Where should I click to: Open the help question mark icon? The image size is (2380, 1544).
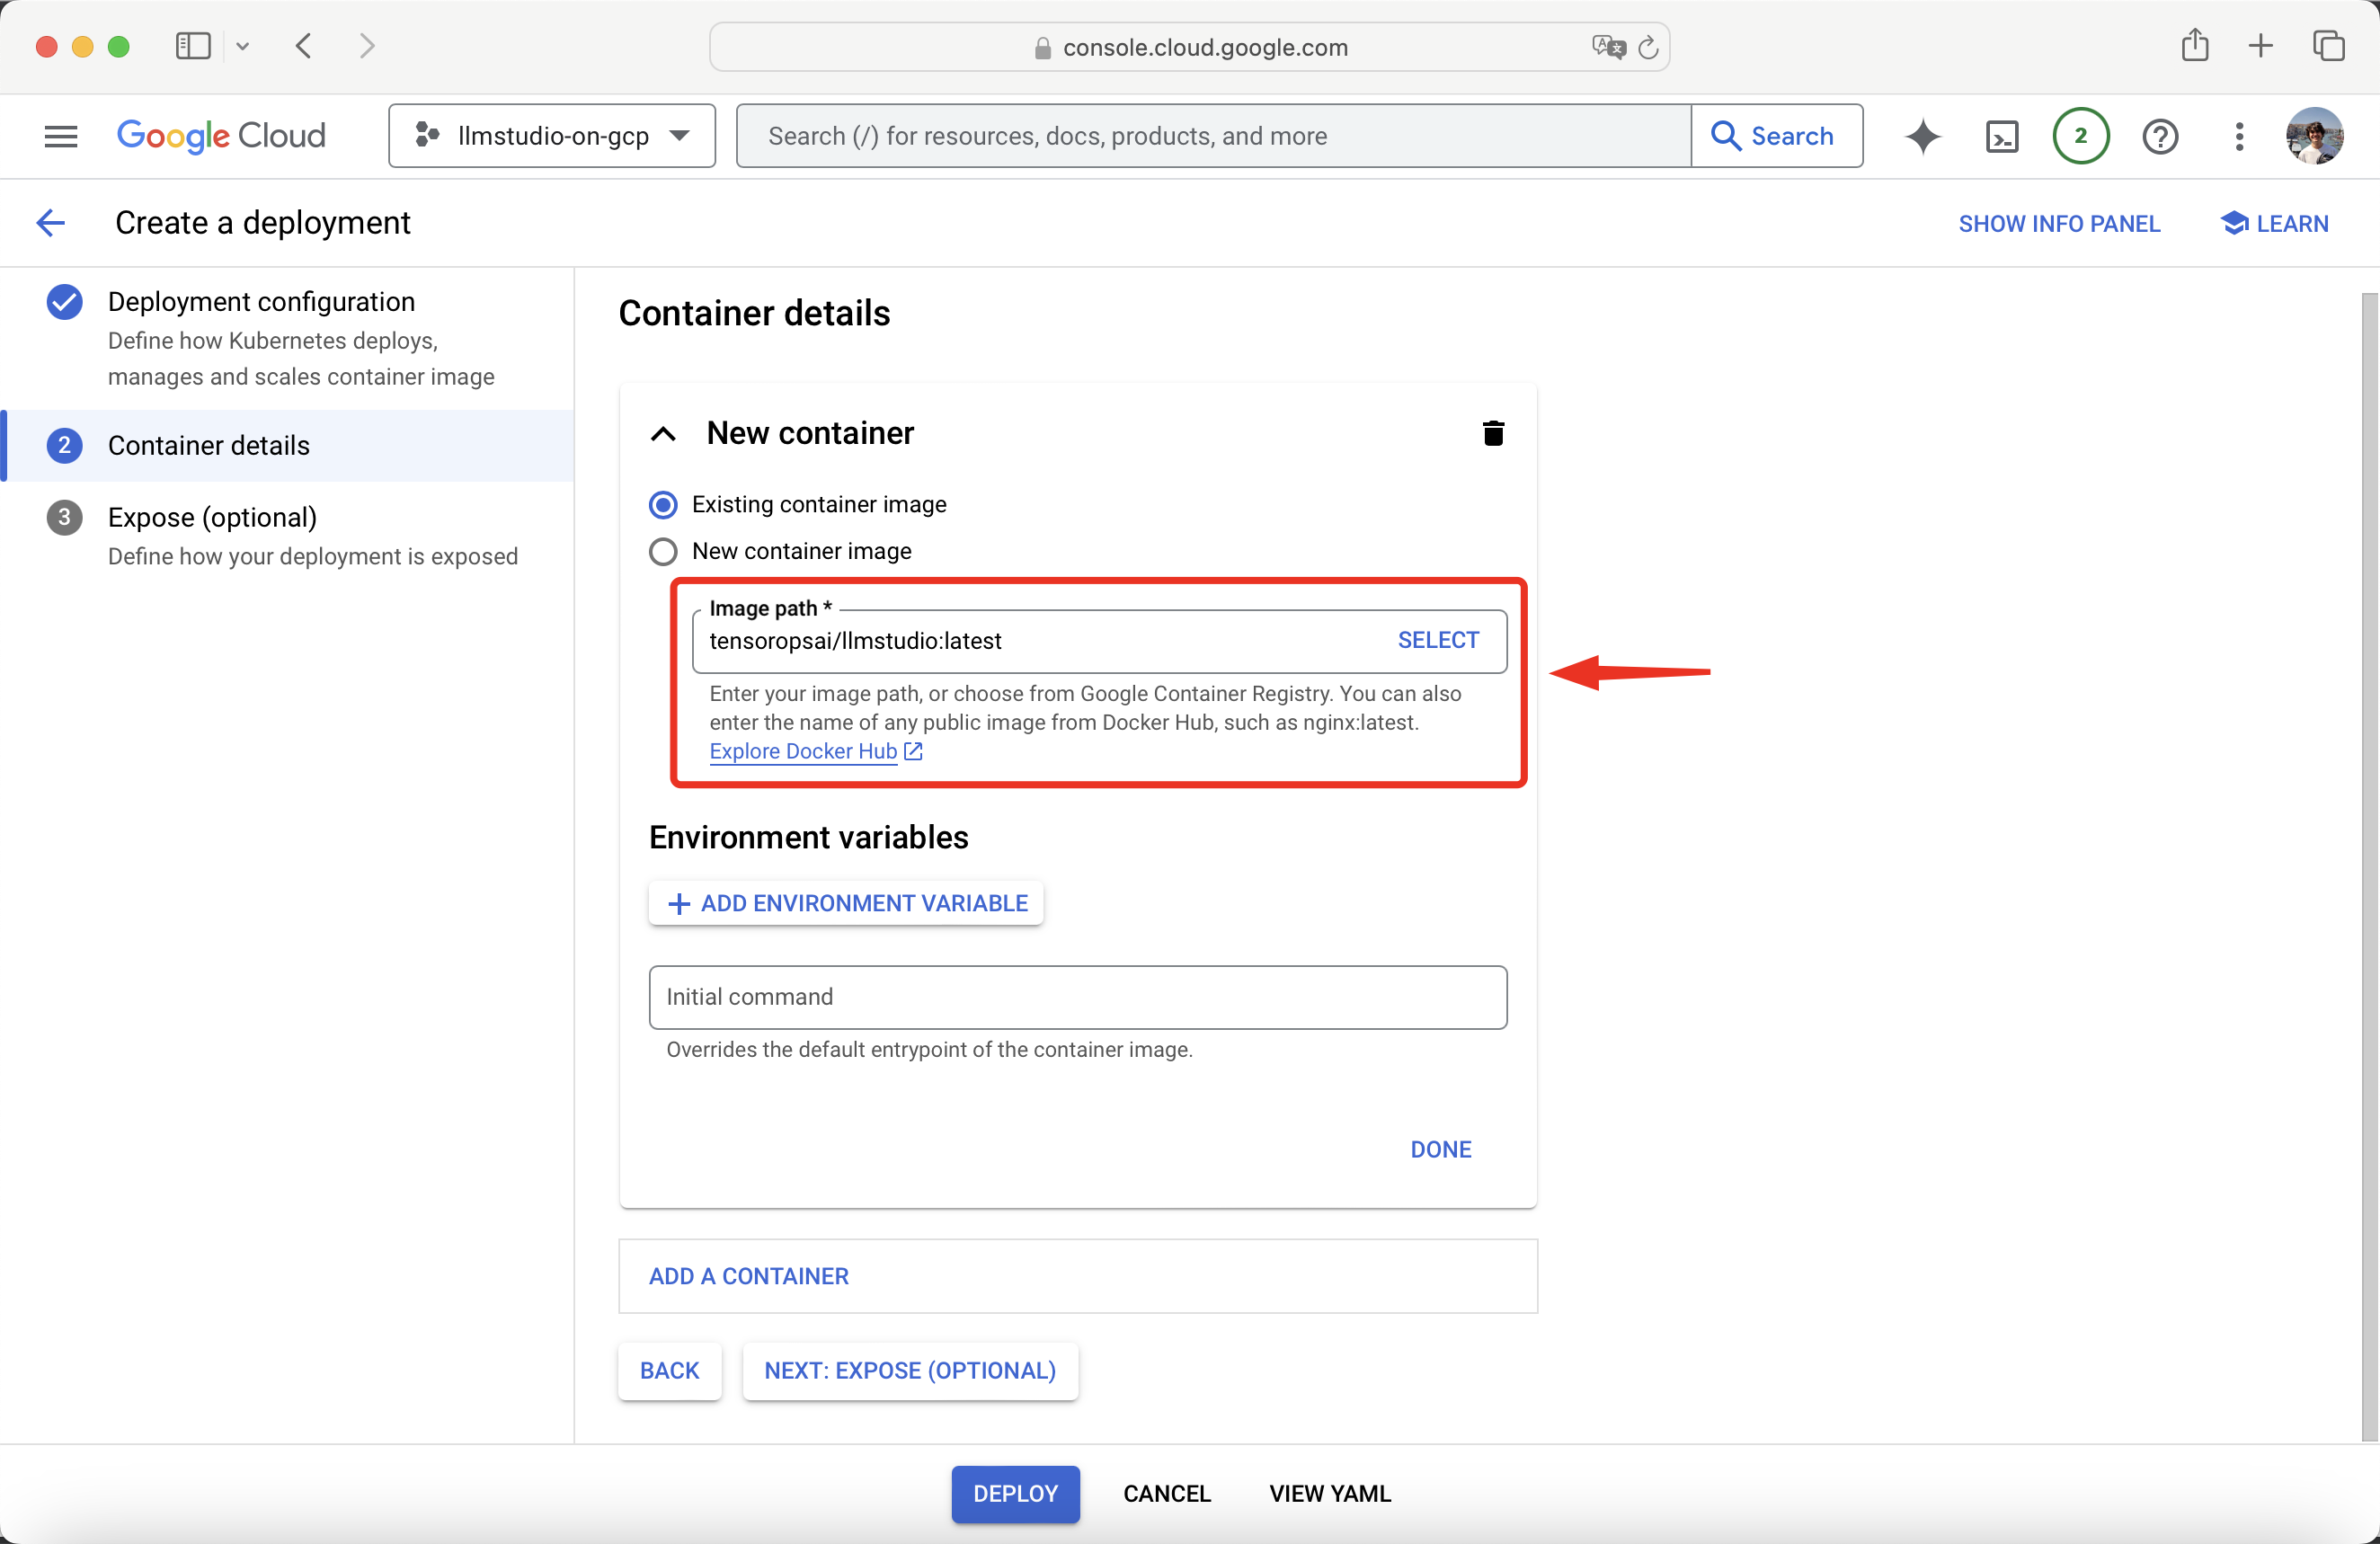tap(2160, 136)
